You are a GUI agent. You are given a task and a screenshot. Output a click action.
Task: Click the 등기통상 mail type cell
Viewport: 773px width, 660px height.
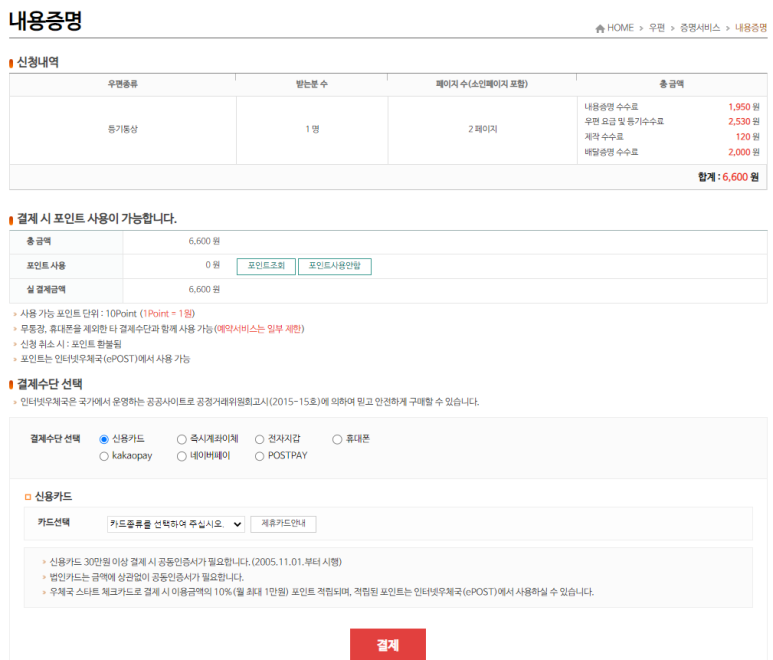coord(123,129)
